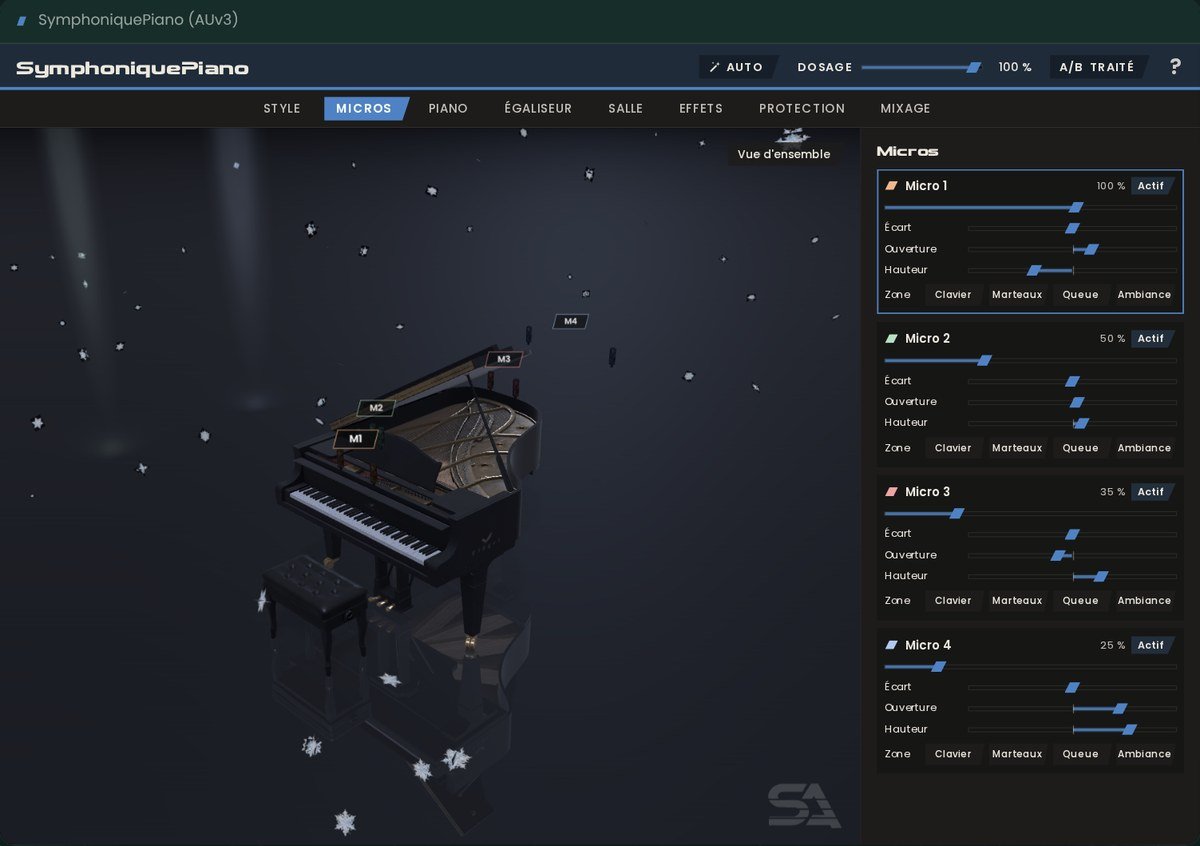
Task: Click the Micro 1 level slider handle
Action: point(1076,207)
